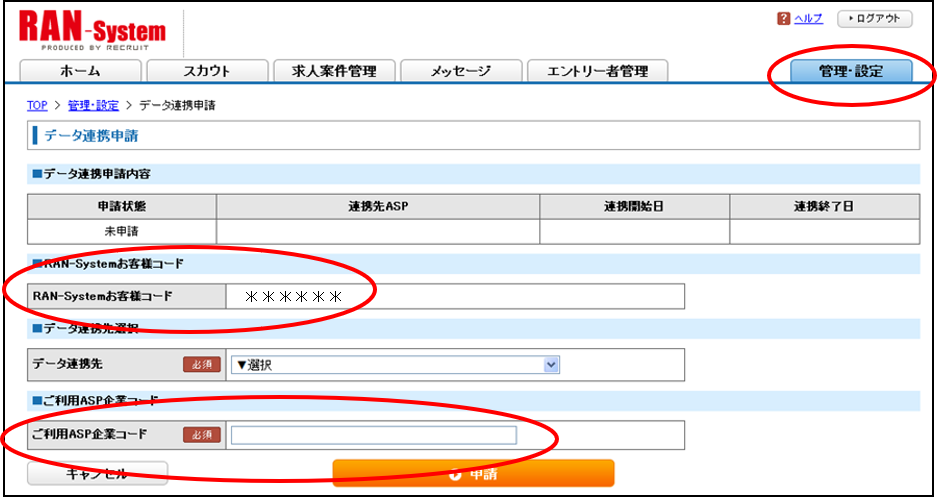
Task: Follow the TOP breadcrumb link
Action: 37,106
